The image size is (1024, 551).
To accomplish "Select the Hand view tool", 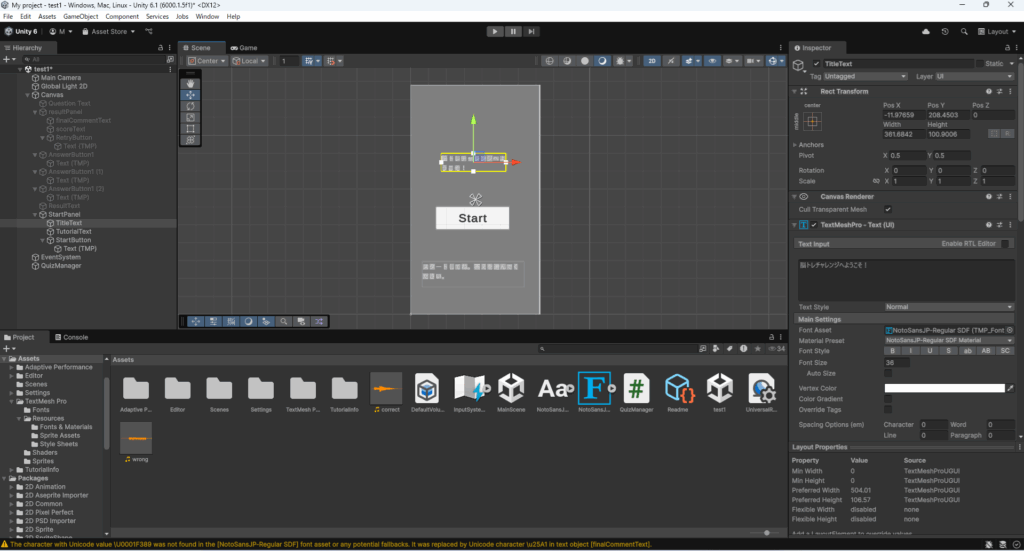I will 191,84.
